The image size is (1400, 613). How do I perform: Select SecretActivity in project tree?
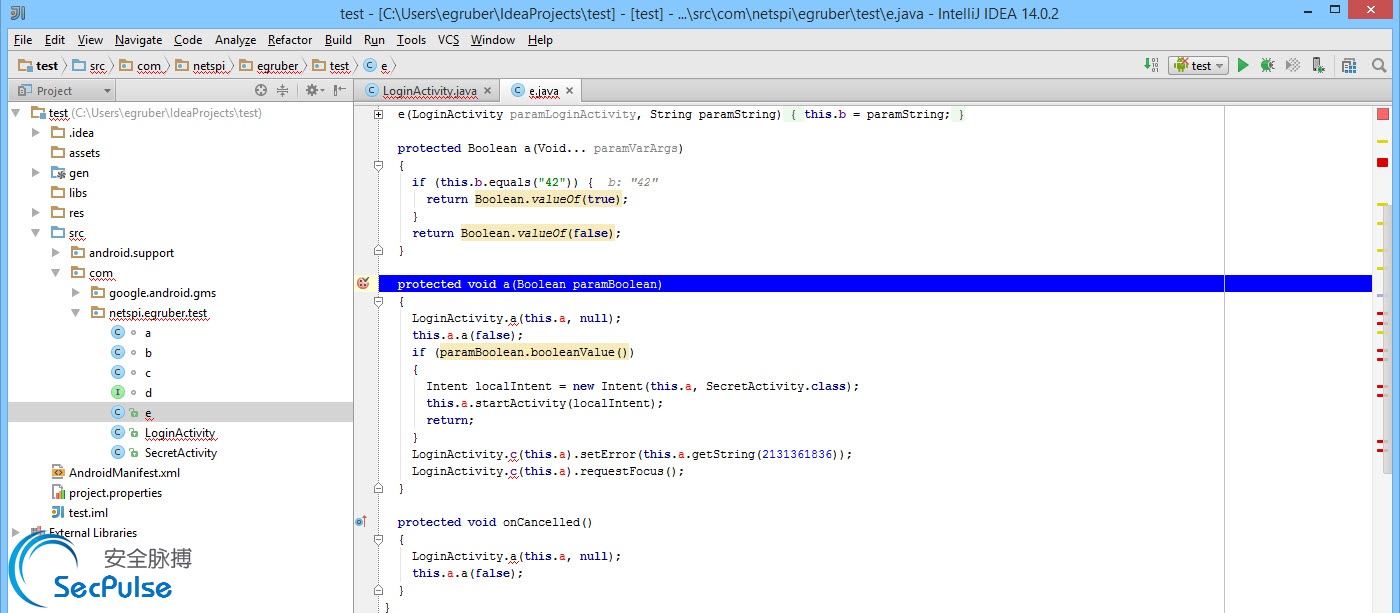181,453
